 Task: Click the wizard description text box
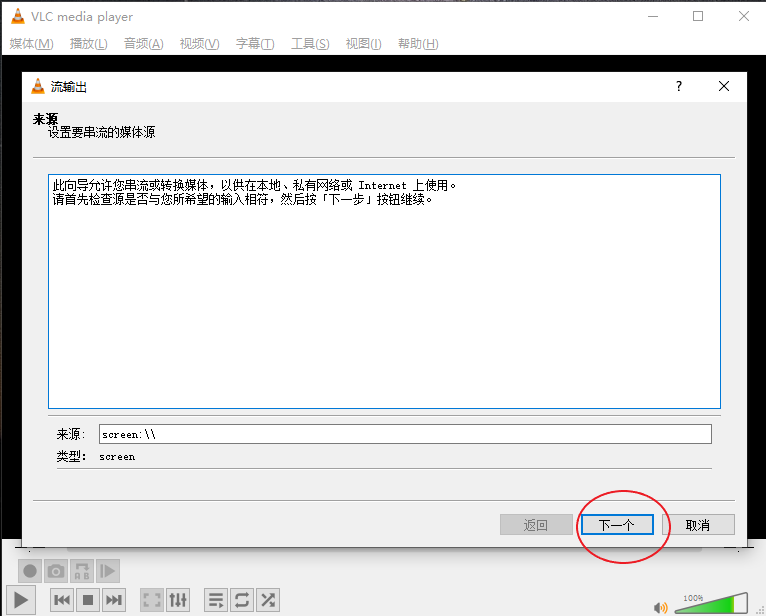(384, 291)
